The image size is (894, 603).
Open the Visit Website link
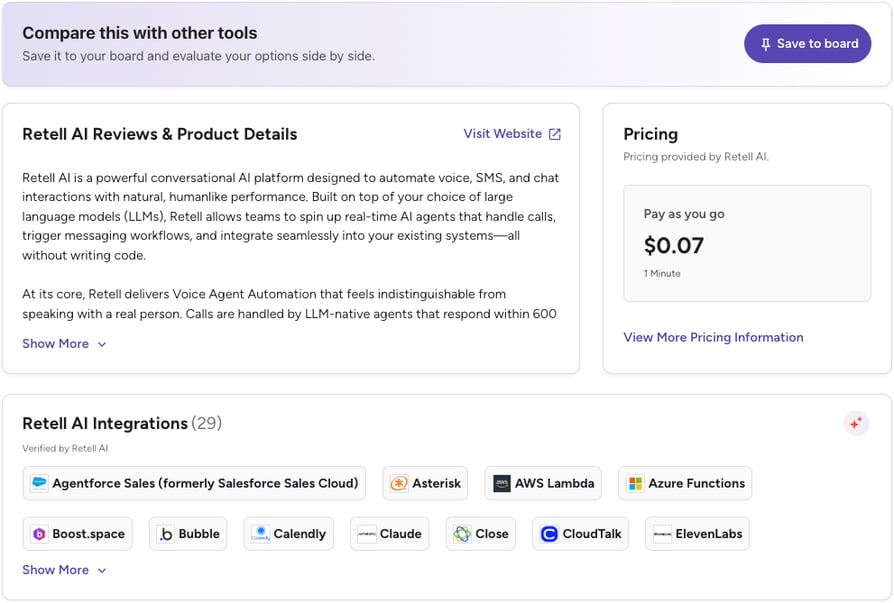pyautogui.click(x=511, y=134)
